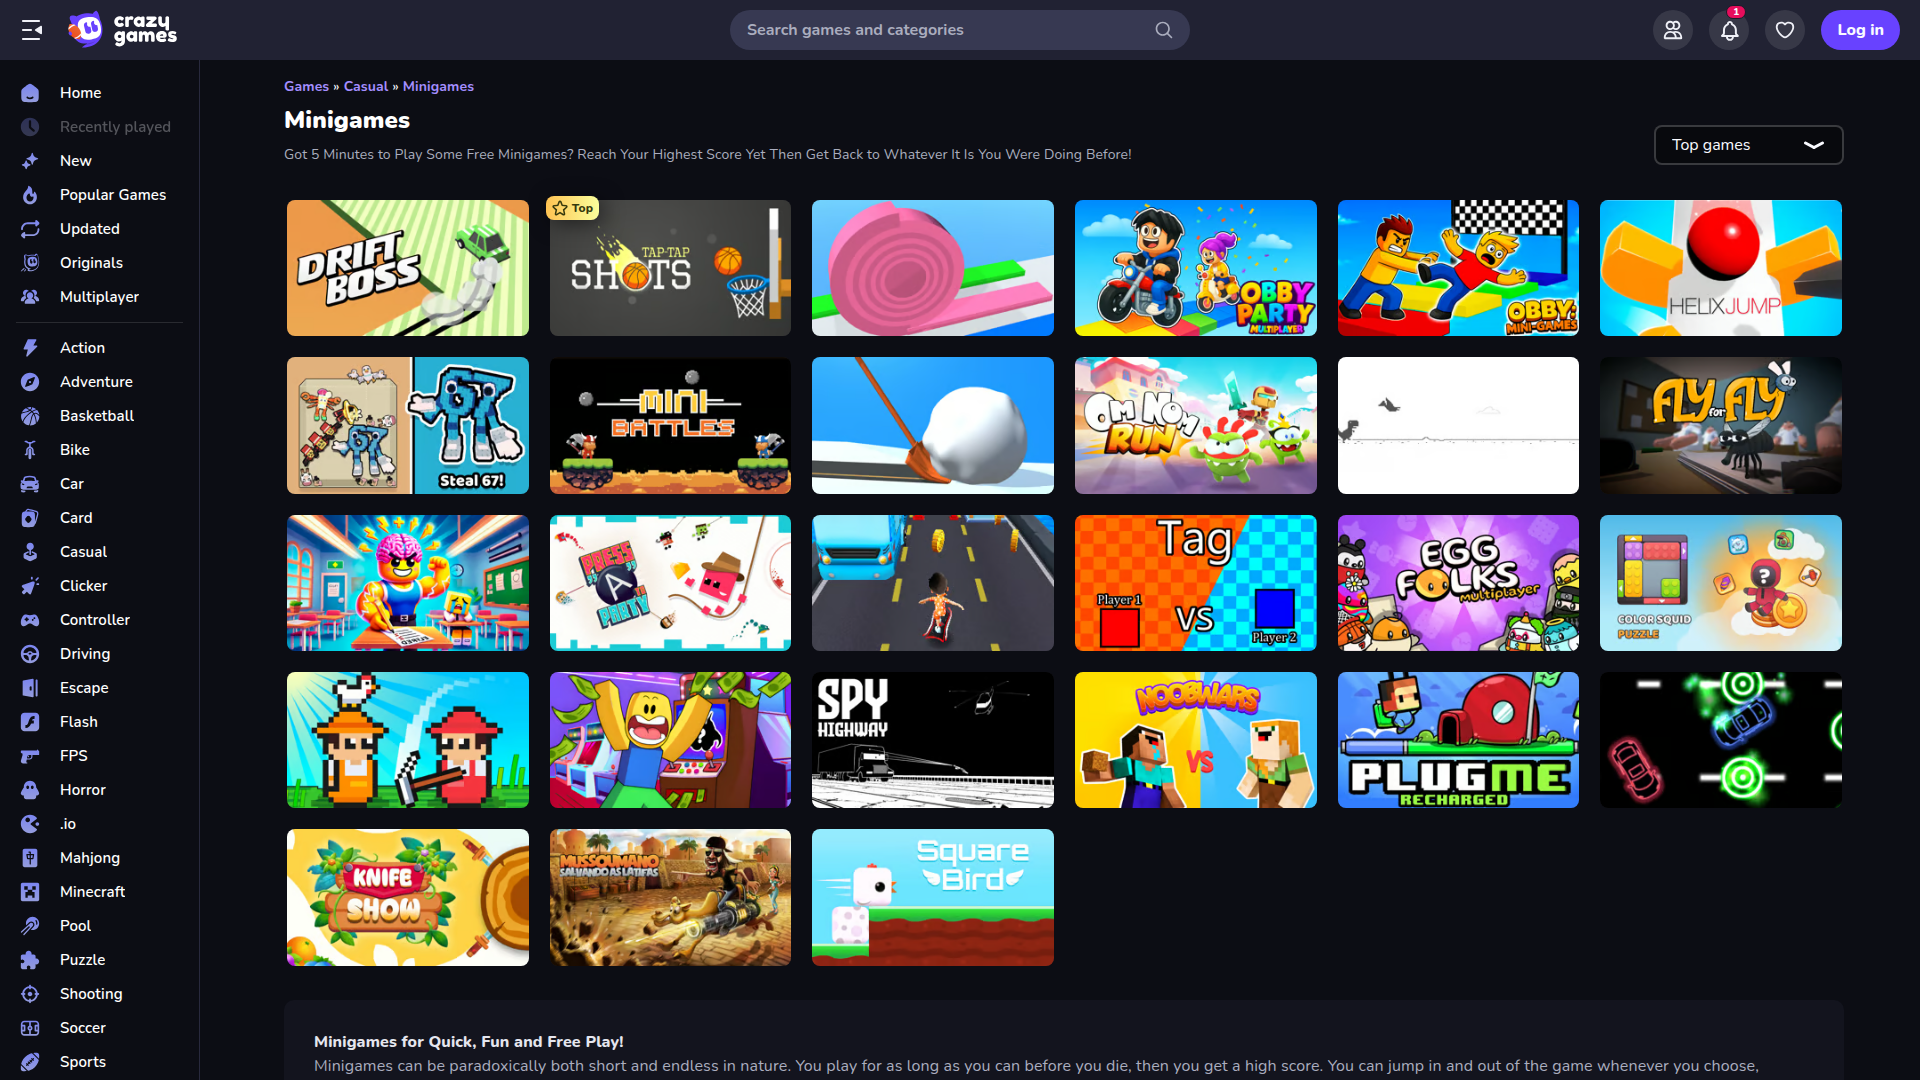Click the Car icon in sidebar
The width and height of the screenshot is (1920, 1080).
coord(30,484)
